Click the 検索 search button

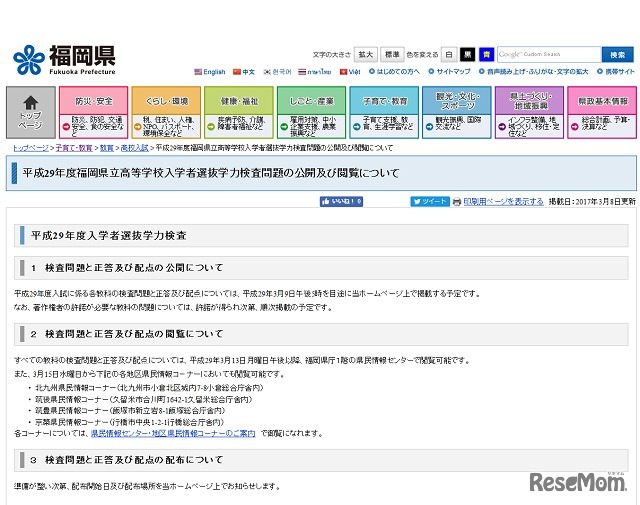click(618, 54)
